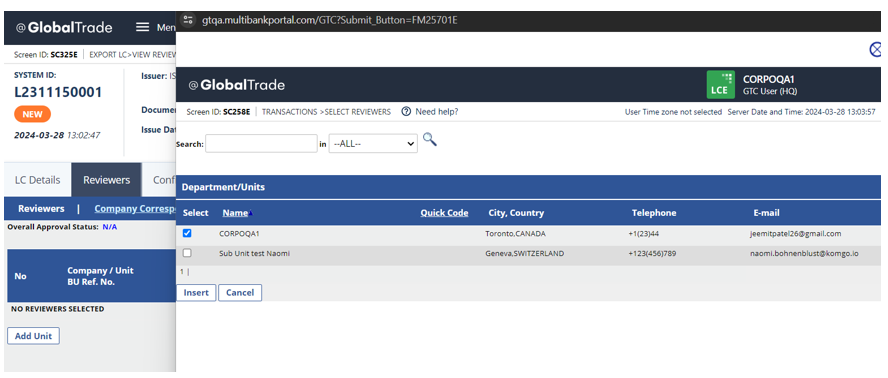Click the Server Date and Time text
This screenshot has width=888, height=378.
click(801, 112)
